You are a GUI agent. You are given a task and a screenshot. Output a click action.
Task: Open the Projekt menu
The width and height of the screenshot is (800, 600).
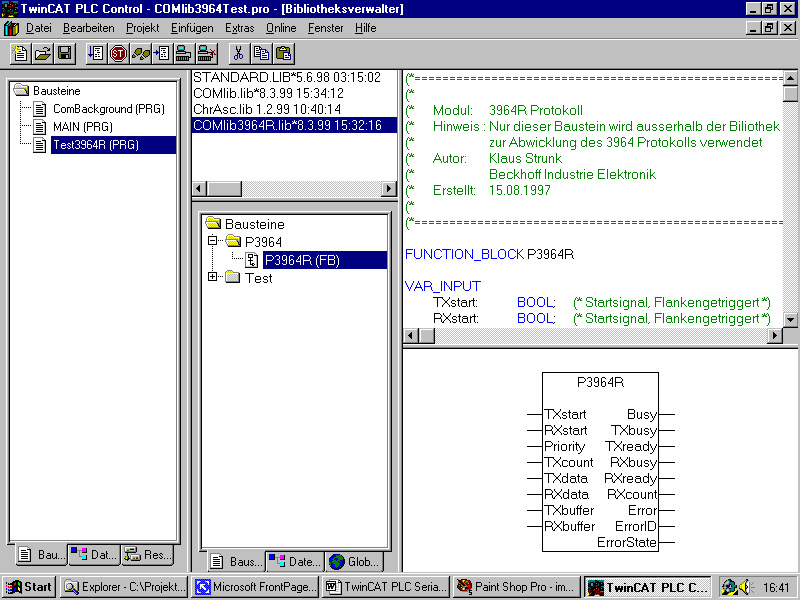pyautogui.click(x=142, y=28)
